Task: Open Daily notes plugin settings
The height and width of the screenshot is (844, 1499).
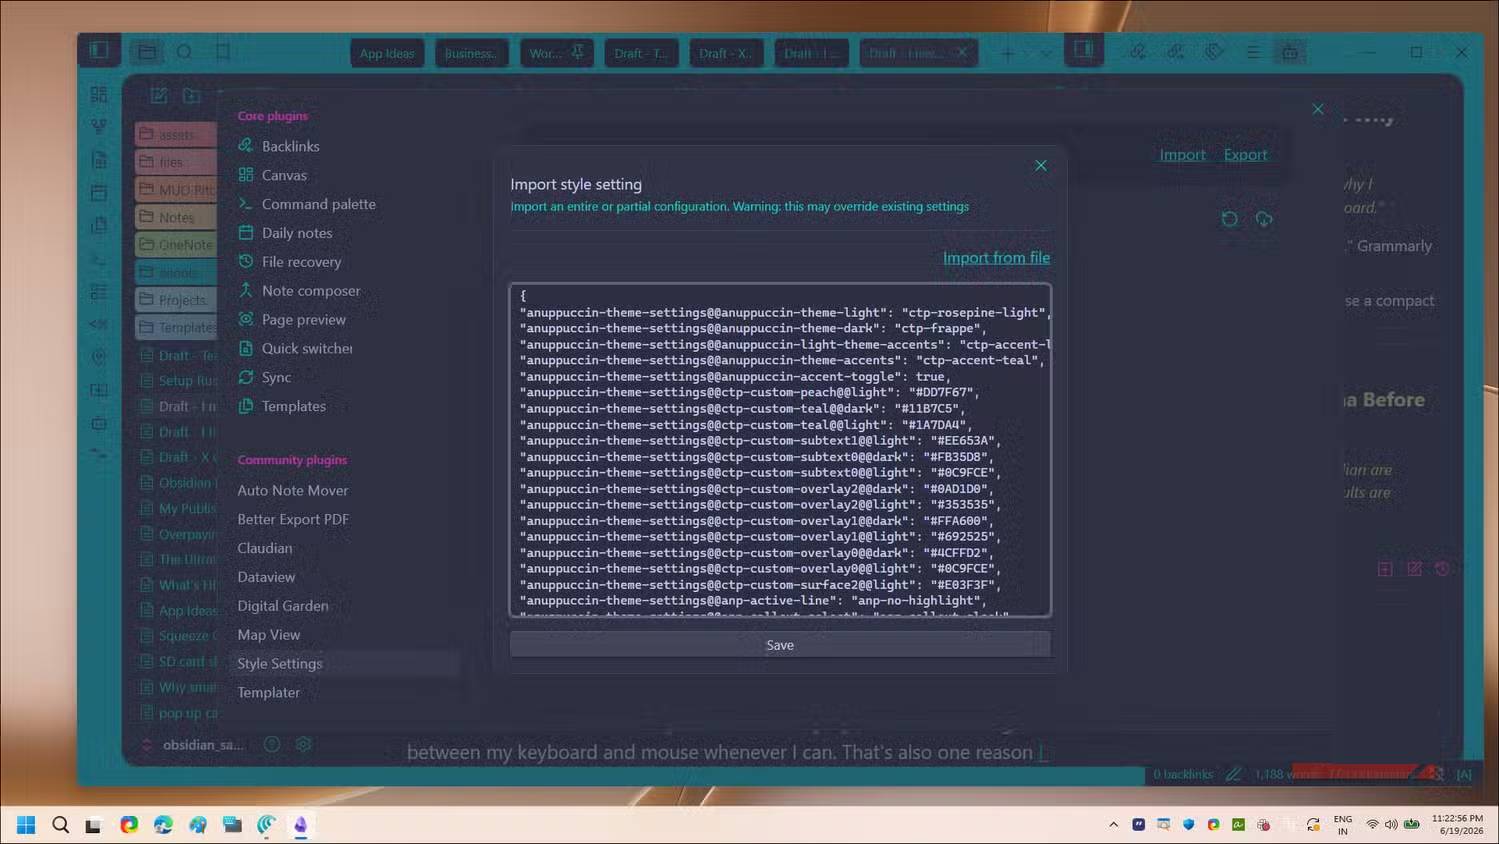Action: pyautogui.click(x=296, y=233)
